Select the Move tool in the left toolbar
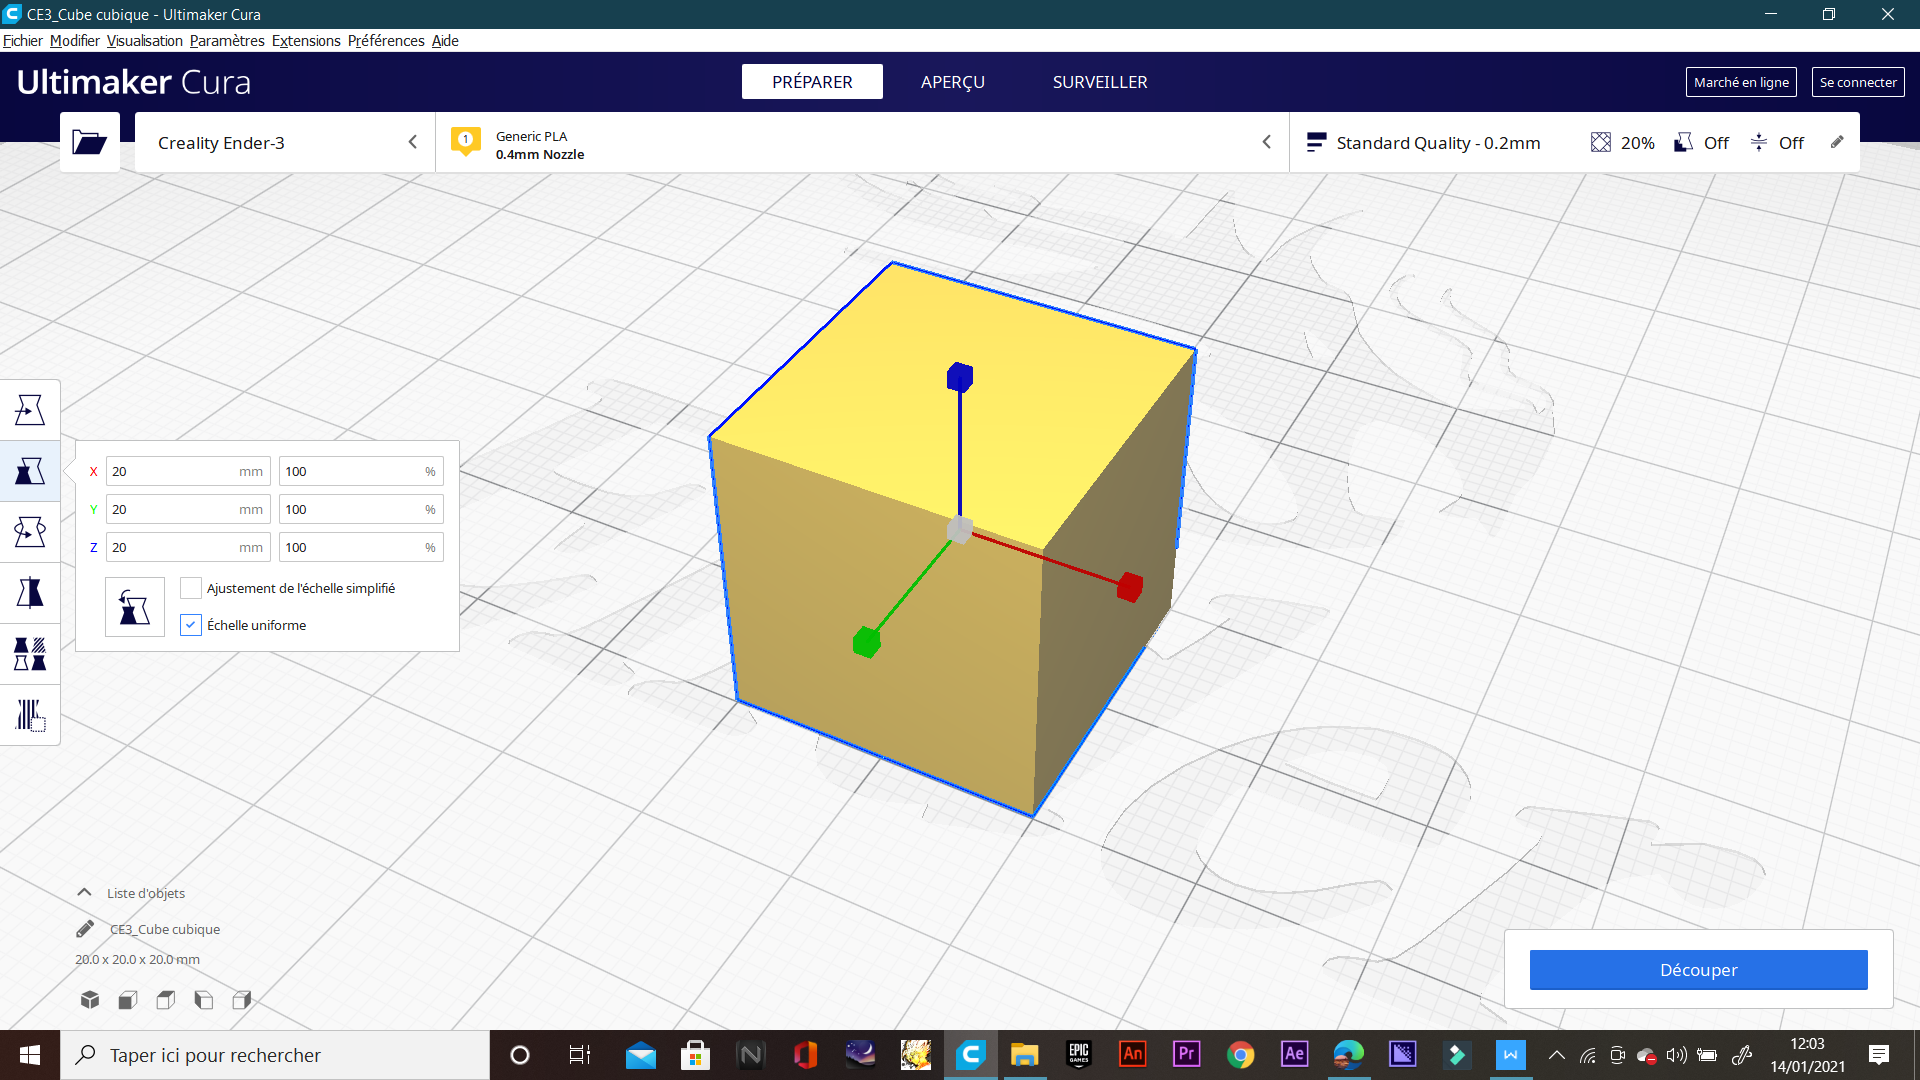Screen dimensions: 1920x1080 pos(30,410)
